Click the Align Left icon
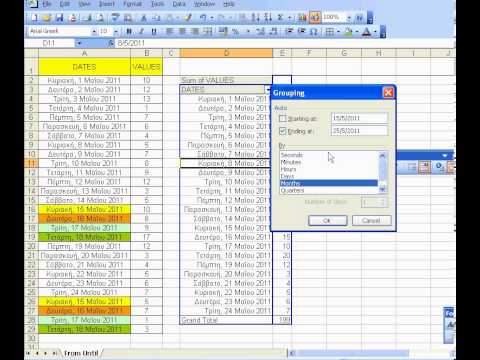Screen dimensions: 480x360 (x=170, y=32)
